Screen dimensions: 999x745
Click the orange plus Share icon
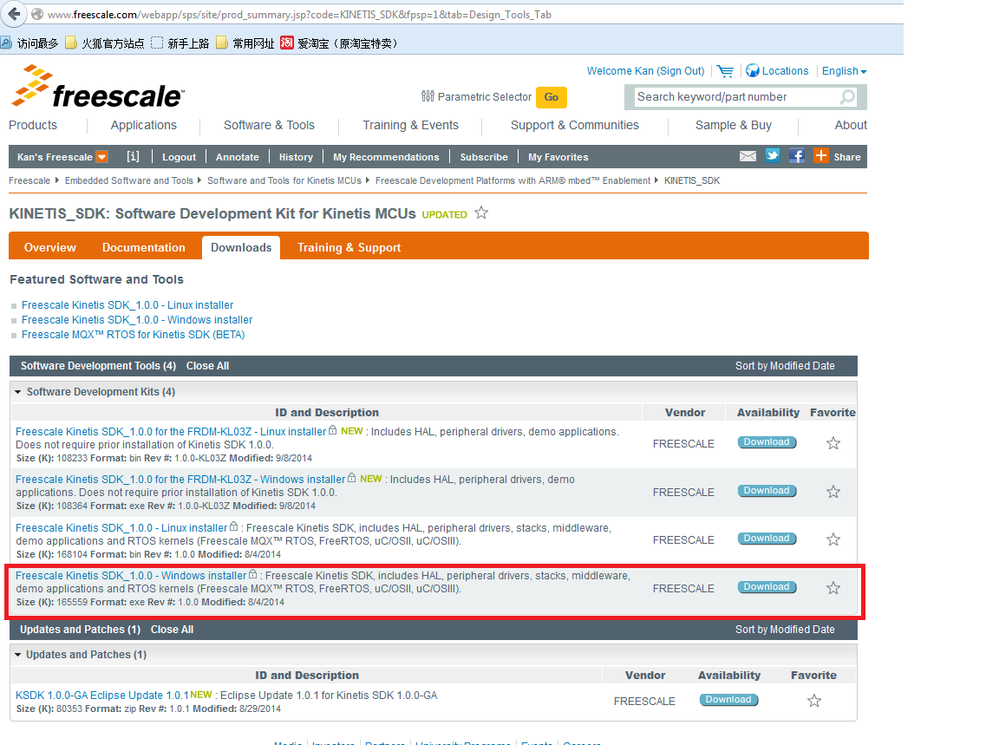[821, 156]
